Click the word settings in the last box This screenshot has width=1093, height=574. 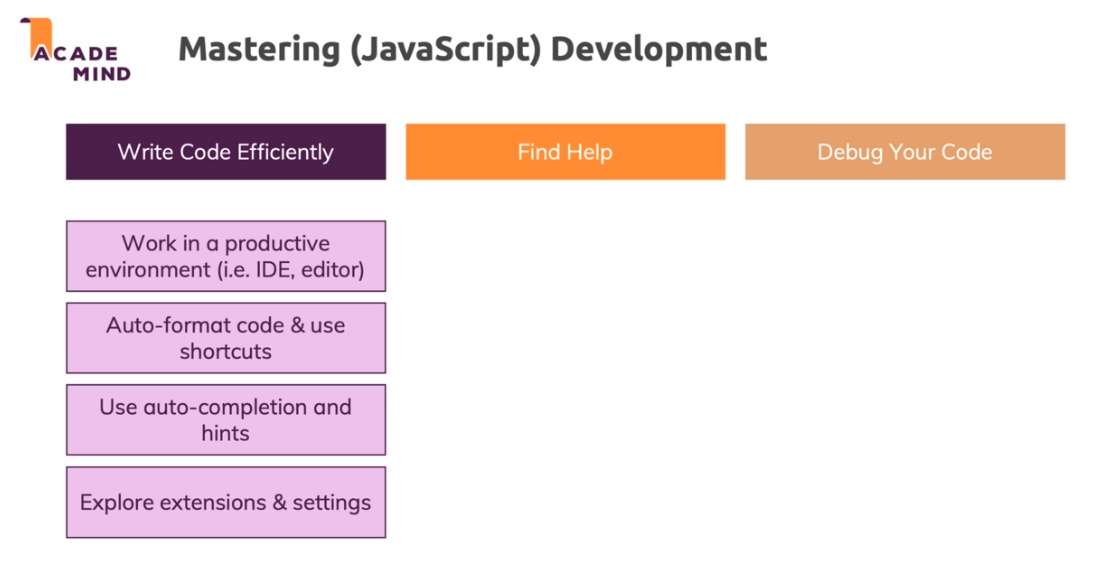[331, 502]
